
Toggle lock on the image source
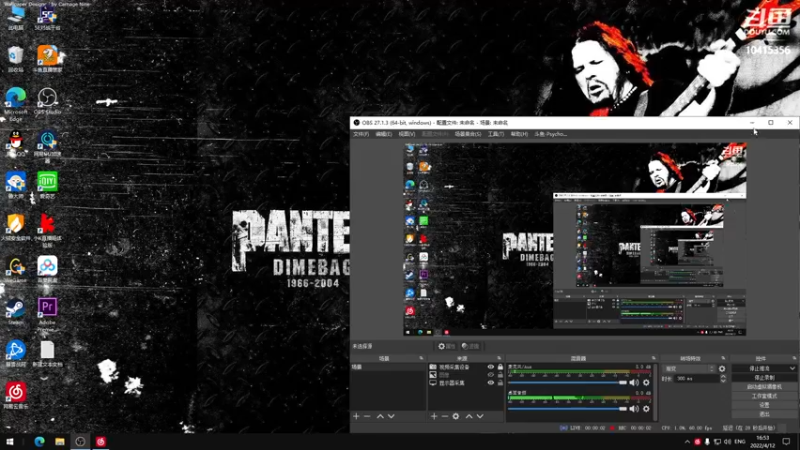click(500, 375)
